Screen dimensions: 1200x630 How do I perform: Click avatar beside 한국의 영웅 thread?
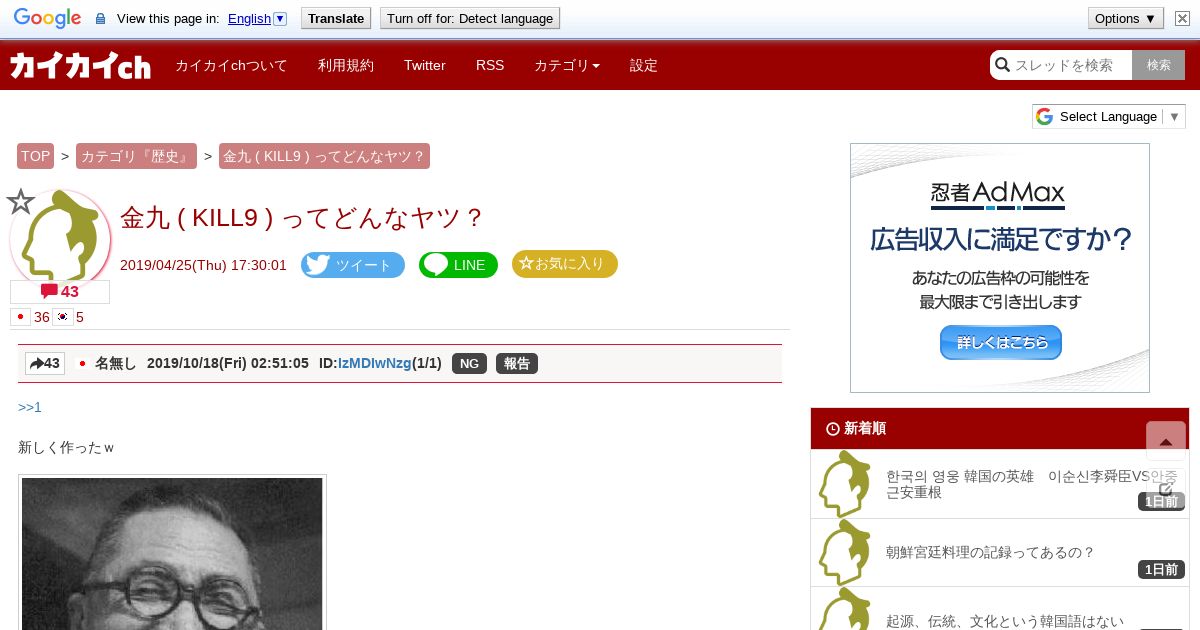coord(845,484)
